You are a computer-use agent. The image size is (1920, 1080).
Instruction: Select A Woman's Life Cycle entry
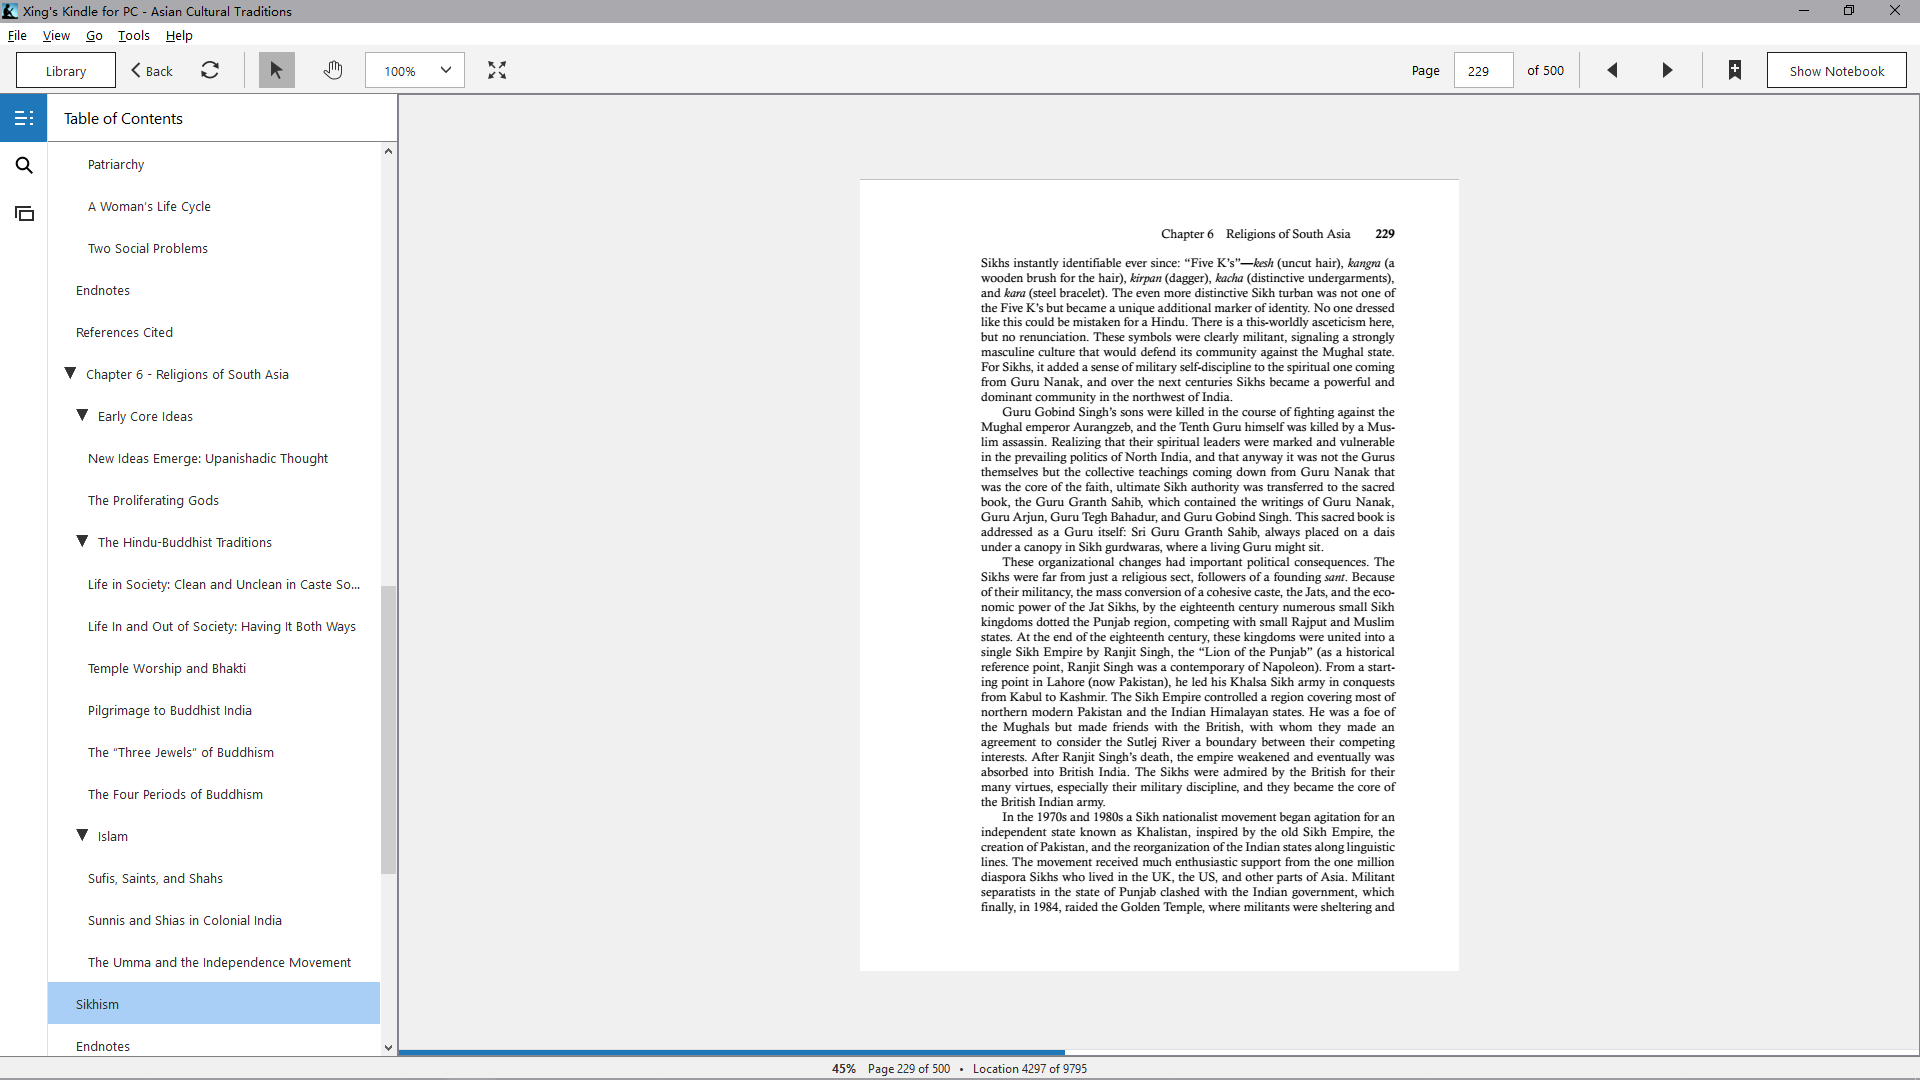(149, 206)
